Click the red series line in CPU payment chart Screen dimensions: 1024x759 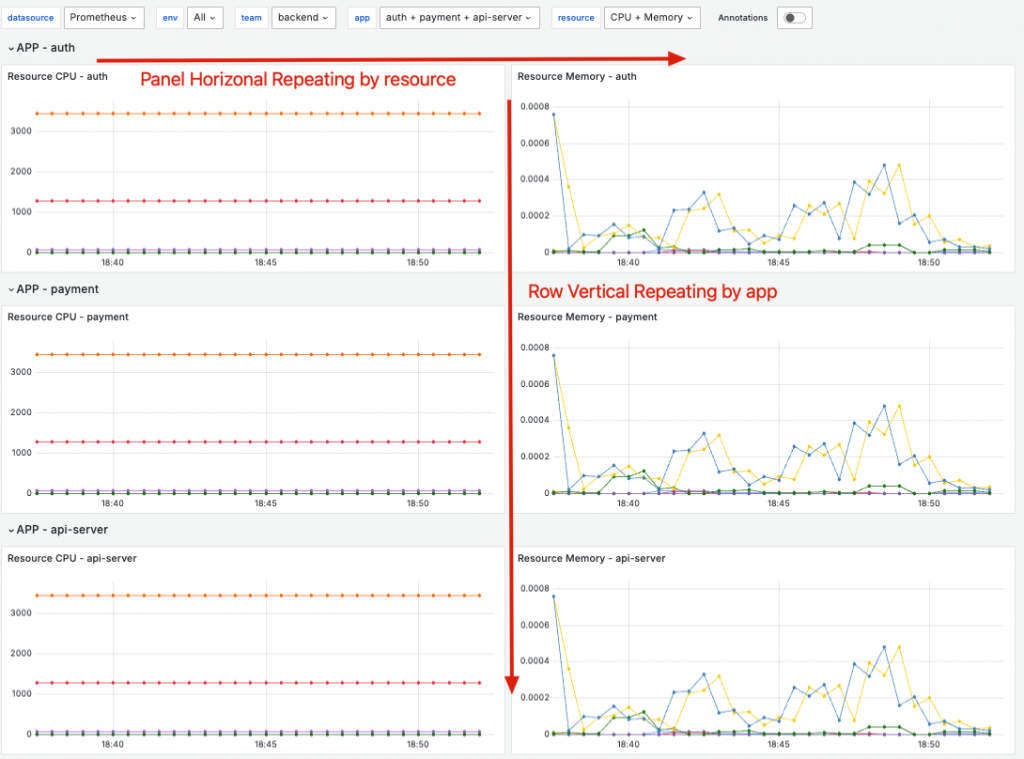coord(258,442)
